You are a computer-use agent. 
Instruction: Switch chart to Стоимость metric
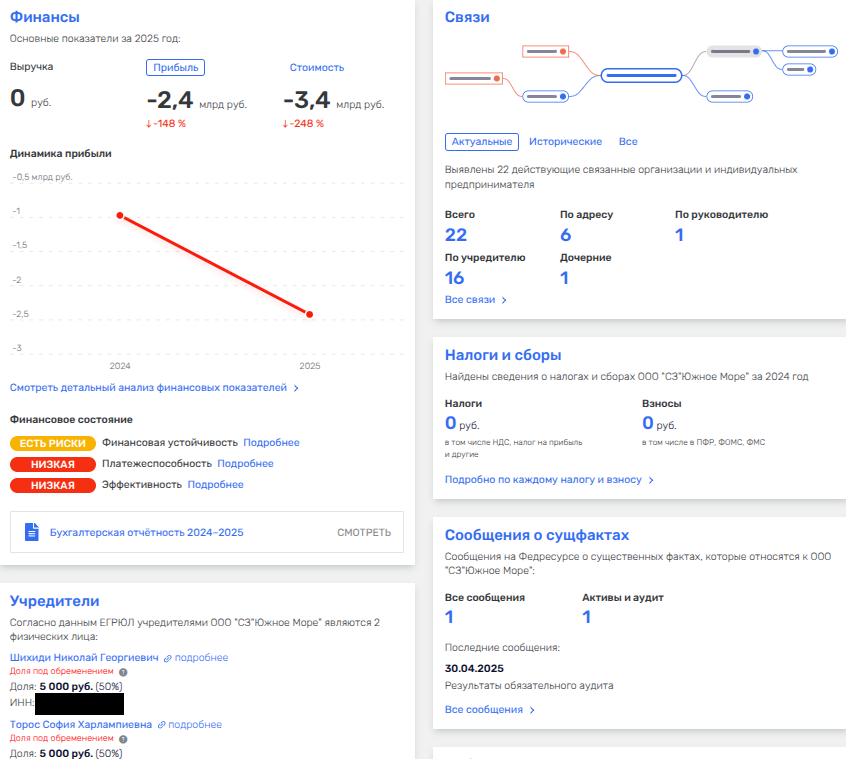click(316, 67)
